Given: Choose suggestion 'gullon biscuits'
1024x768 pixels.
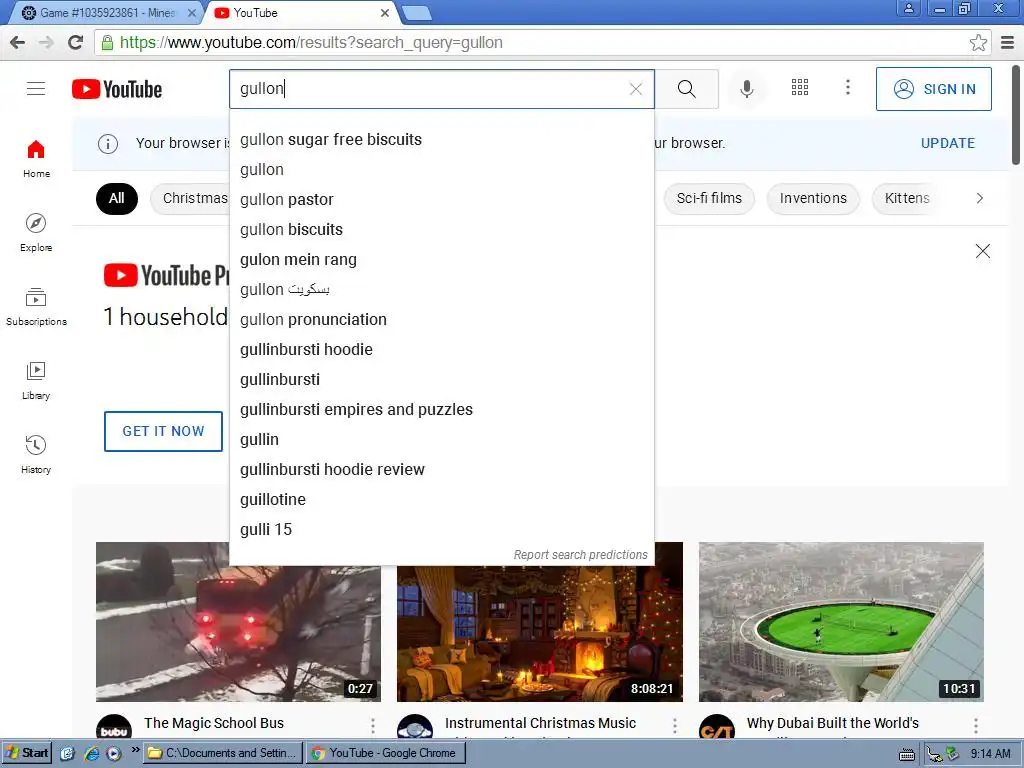Looking at the screenshot, I should (441, 230).
